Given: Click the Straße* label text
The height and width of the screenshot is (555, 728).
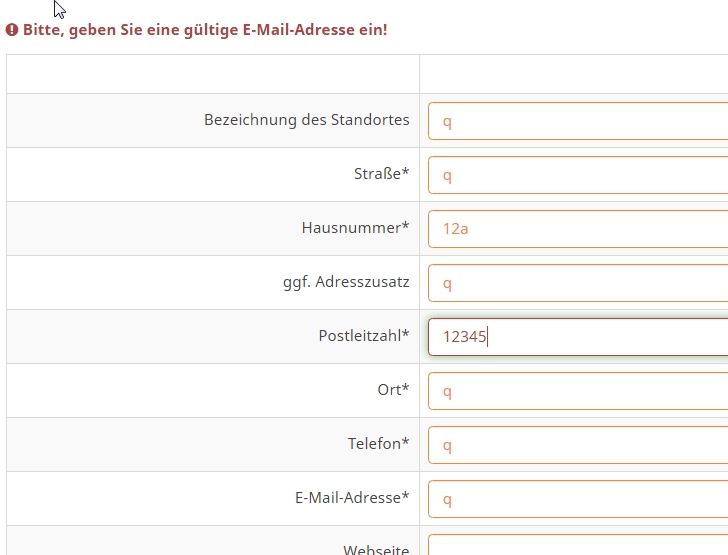Looking at the screenshot, I should click(x=381, y=174).
